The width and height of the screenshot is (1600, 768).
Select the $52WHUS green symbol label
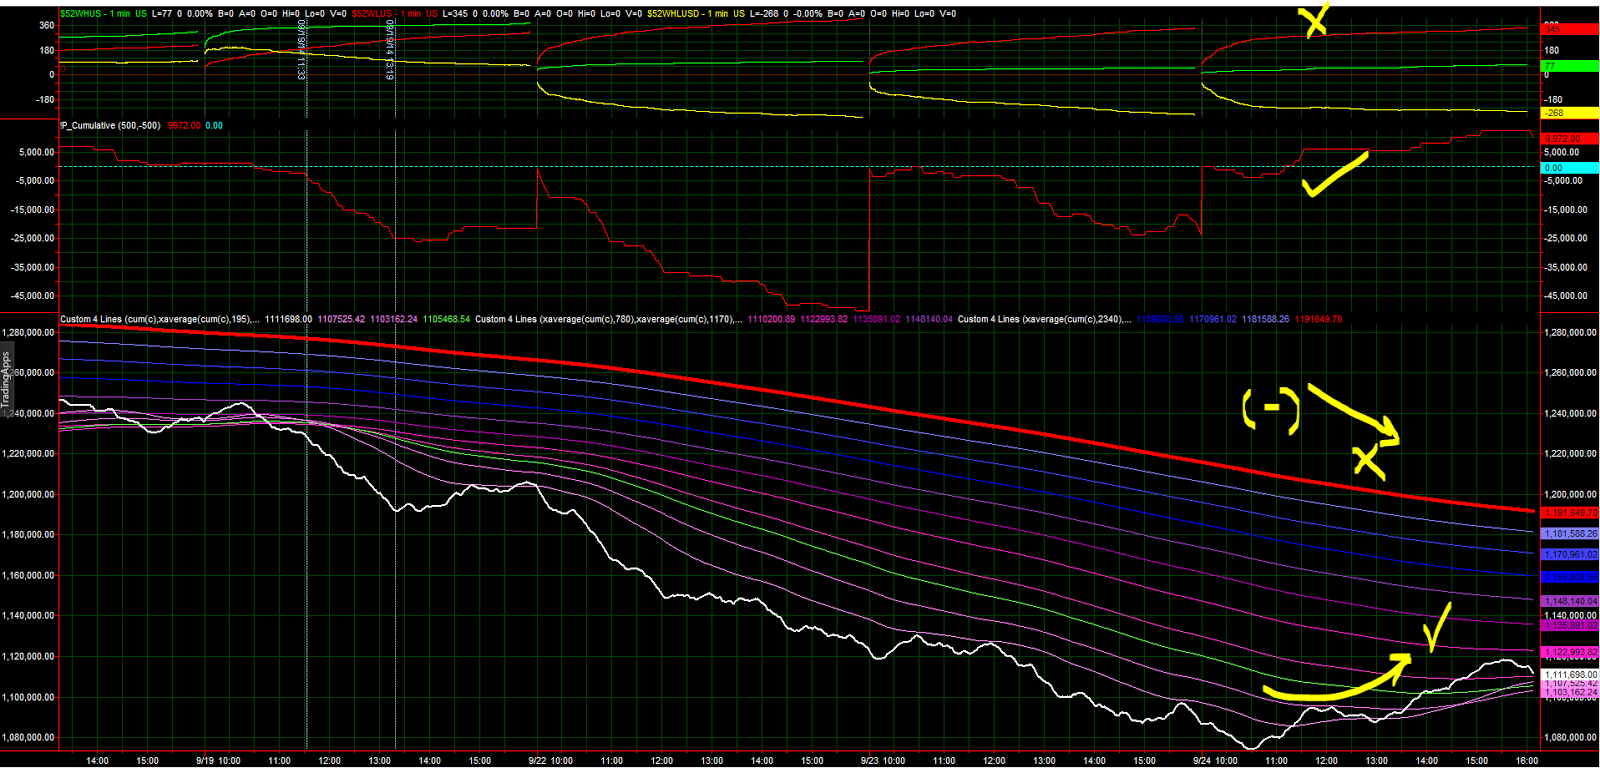82,14
